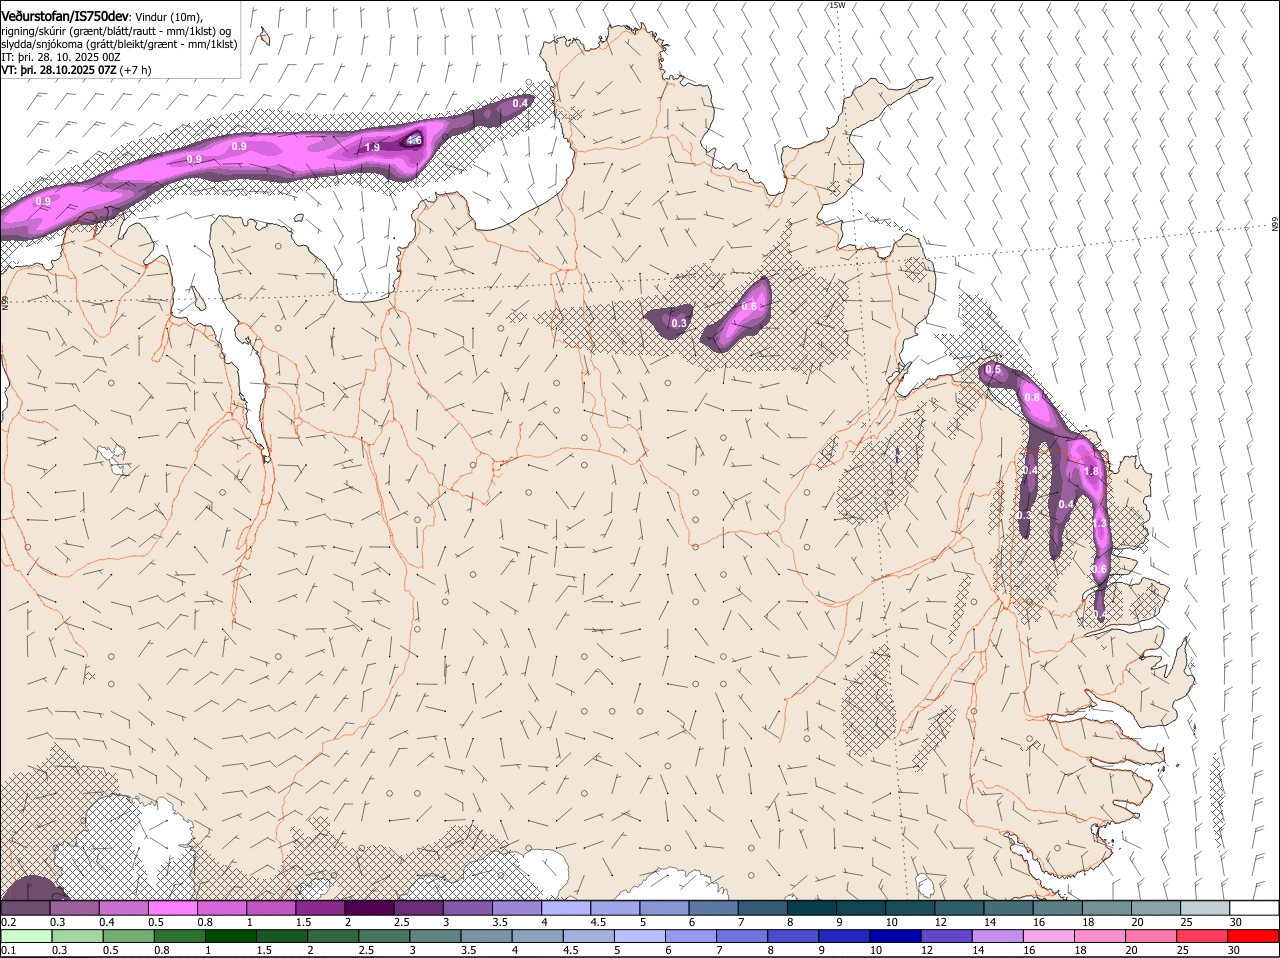Click the '0.2' label in the upper legend
Screen dimensions: 1280x958
coord(8,922)
